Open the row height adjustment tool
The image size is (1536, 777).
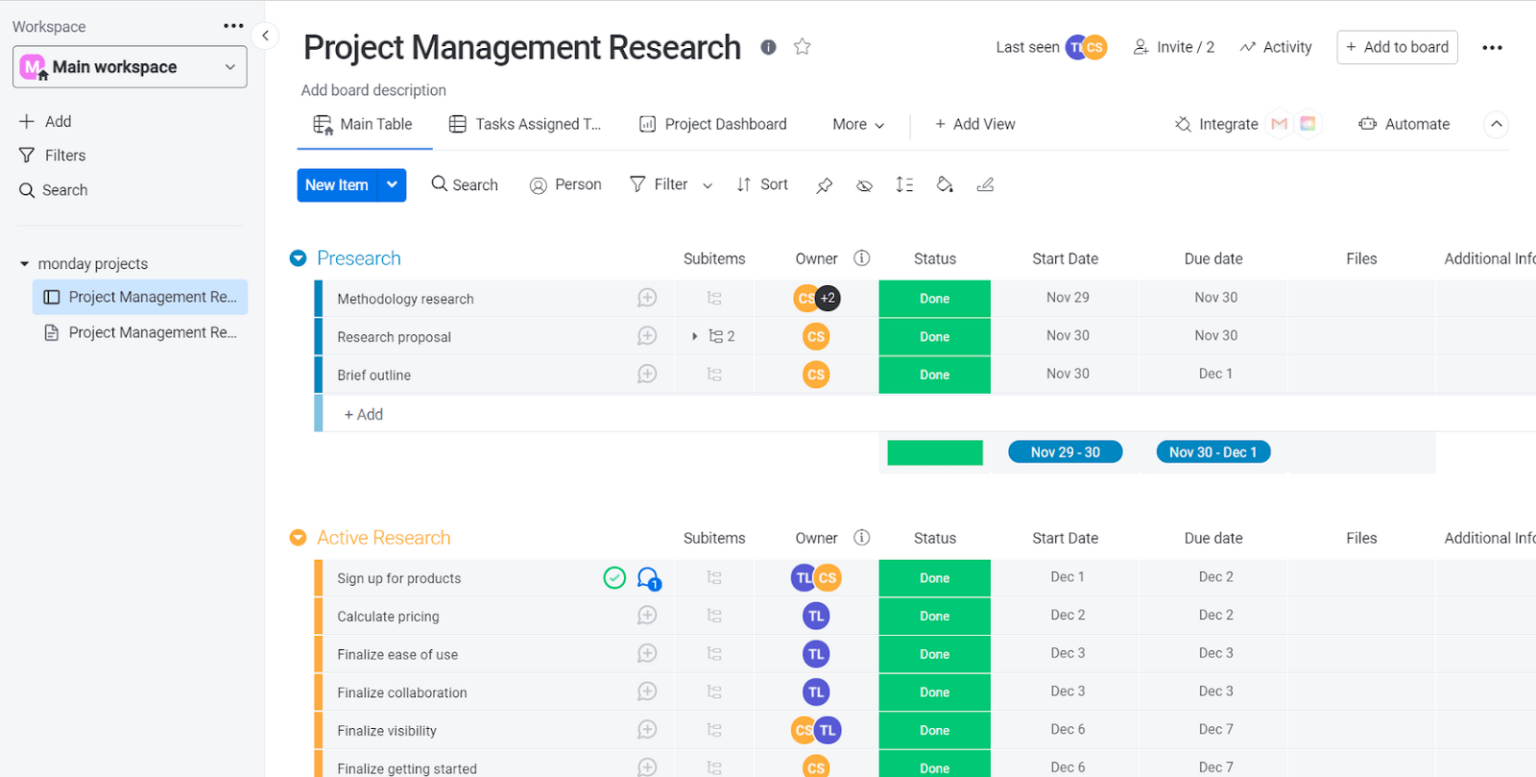(x=905, y=184)
